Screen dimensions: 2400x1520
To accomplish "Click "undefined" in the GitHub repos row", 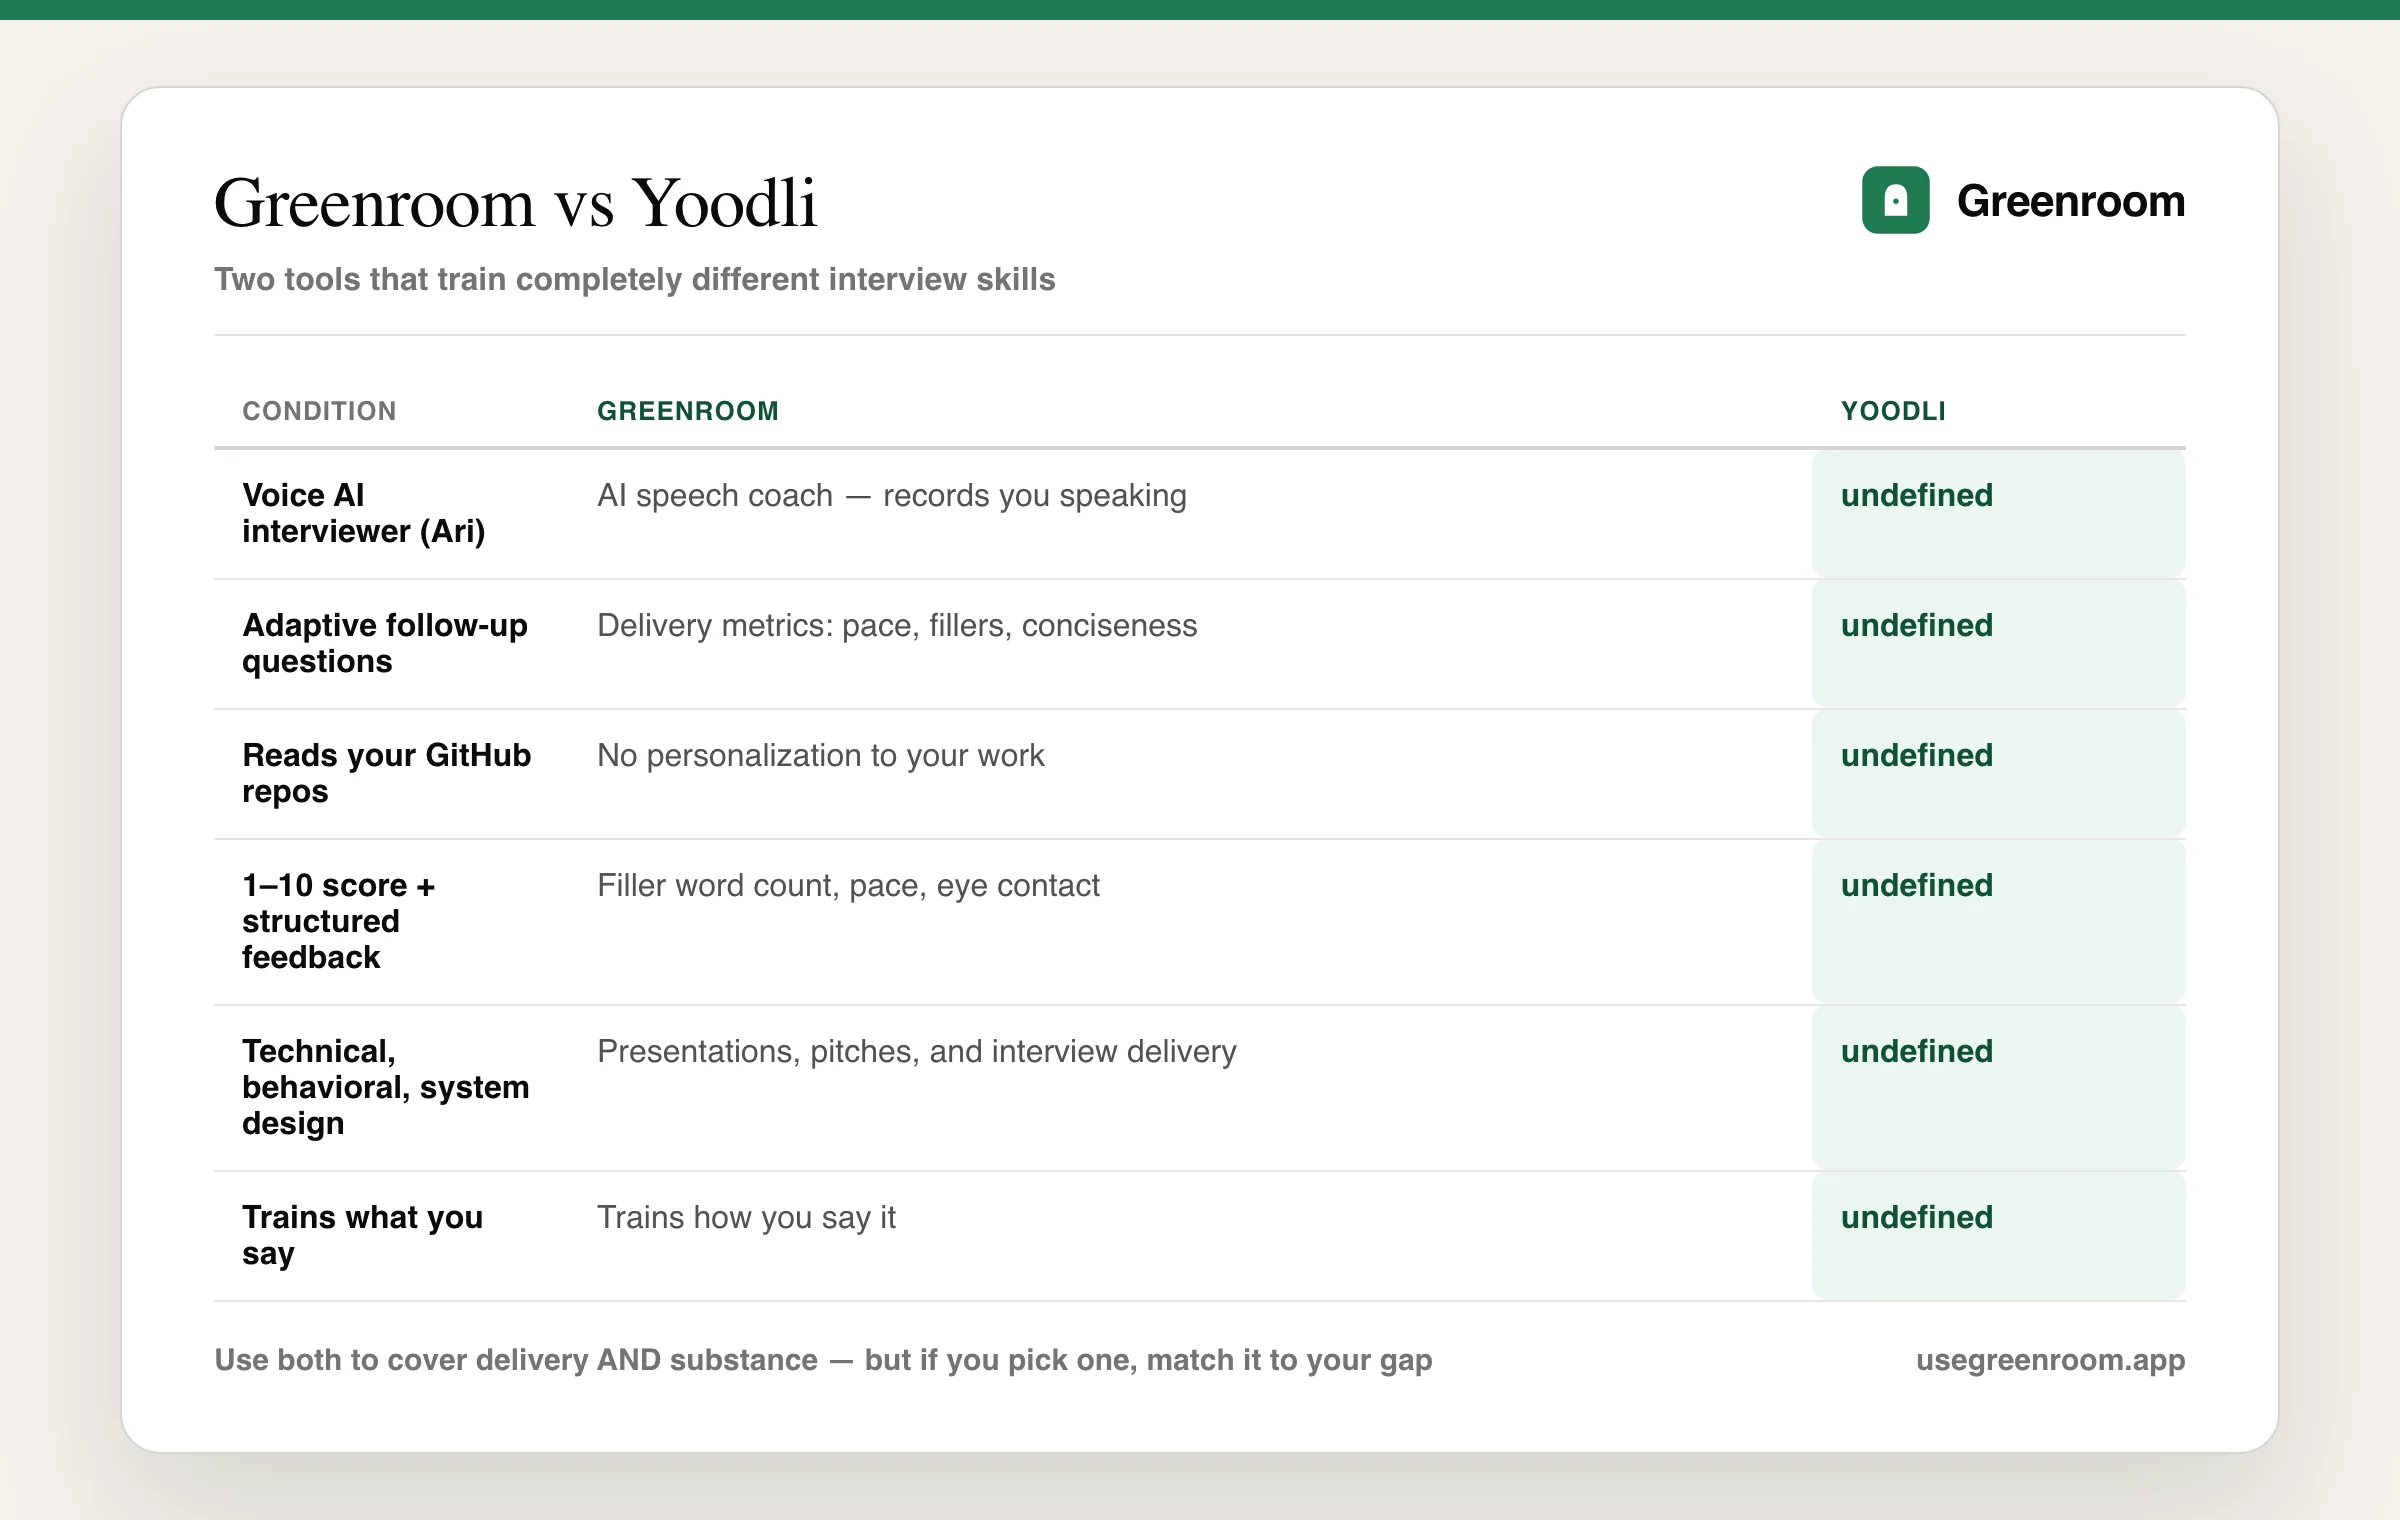I will [1917, 755].
